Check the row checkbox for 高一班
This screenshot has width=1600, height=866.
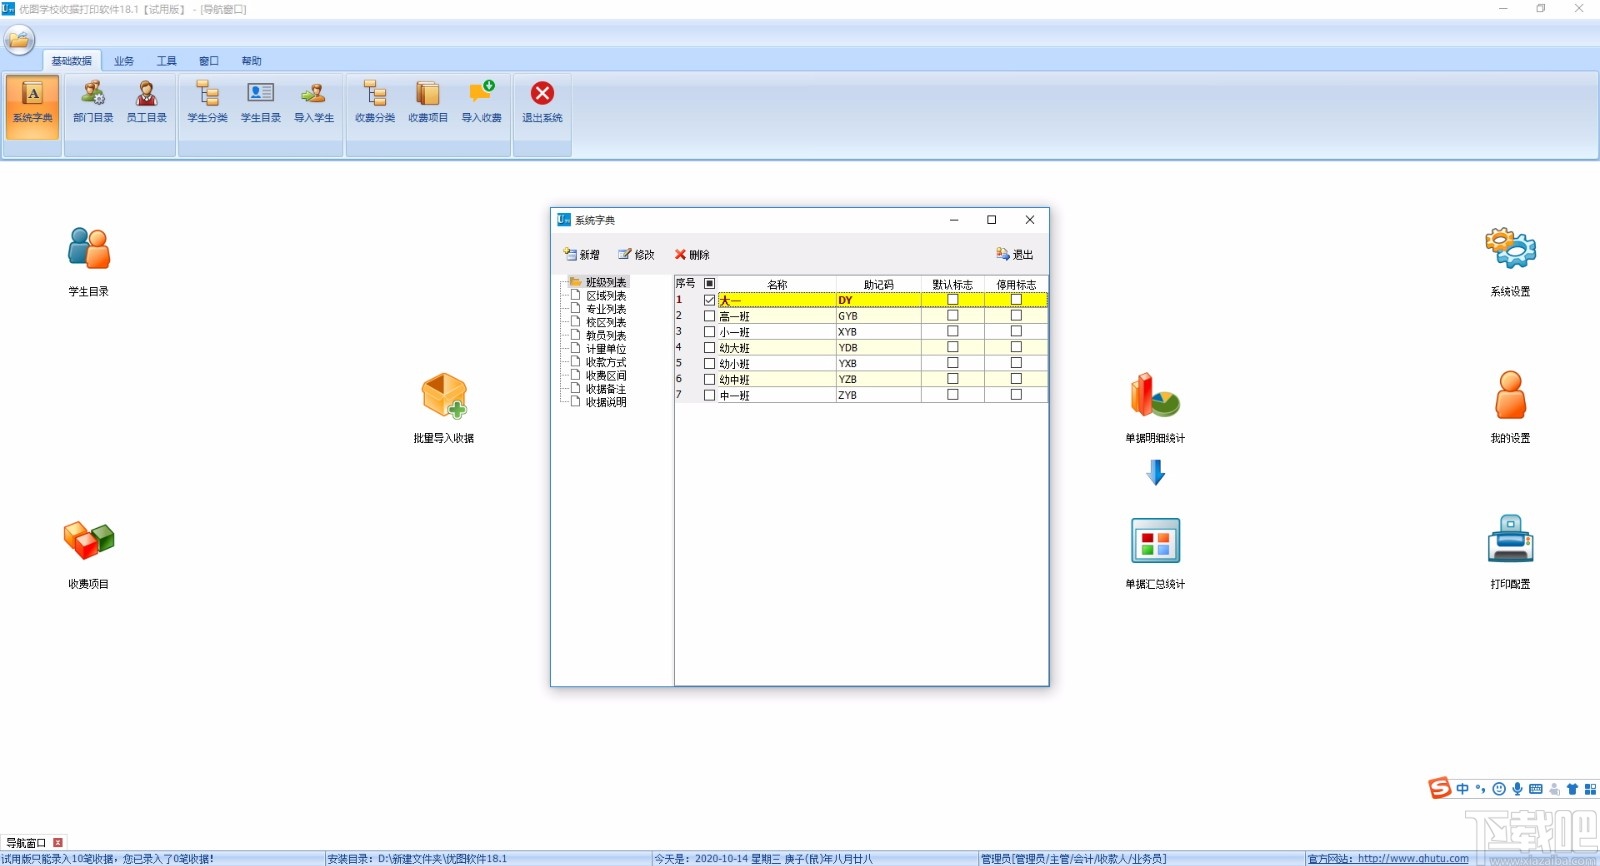(x=710, y=316)
